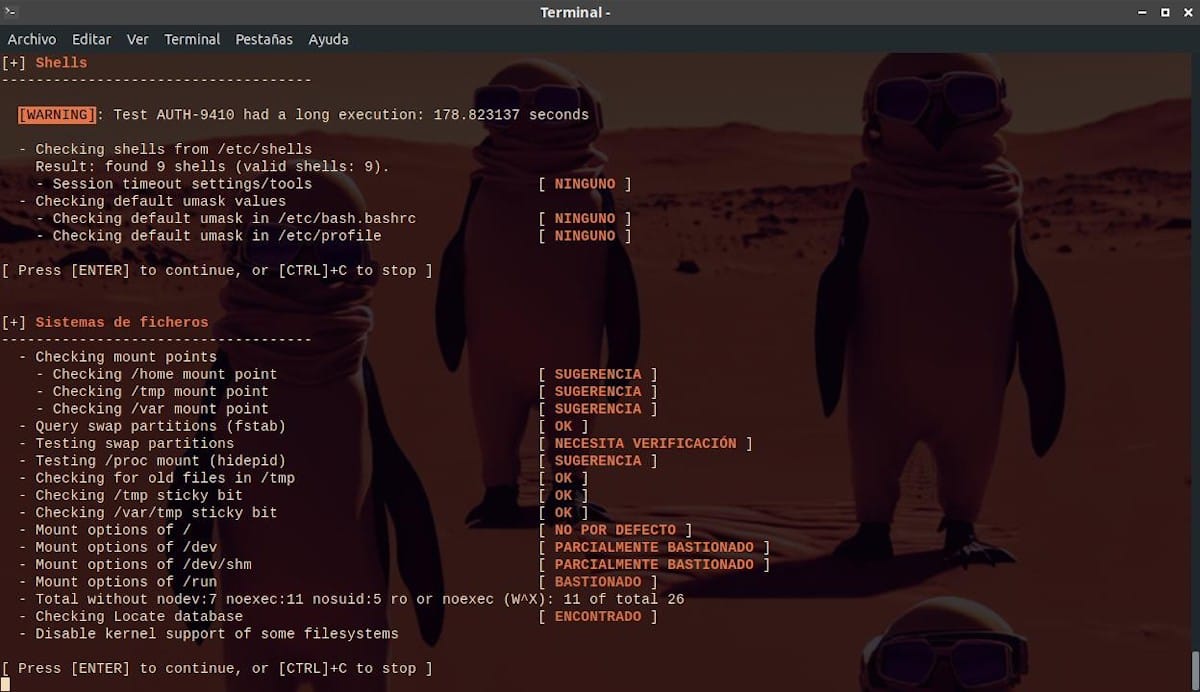Click OK next to old files in /tmp
Image resolution: width=1200 pixels, height=692 pixels.
click(563, 478)
